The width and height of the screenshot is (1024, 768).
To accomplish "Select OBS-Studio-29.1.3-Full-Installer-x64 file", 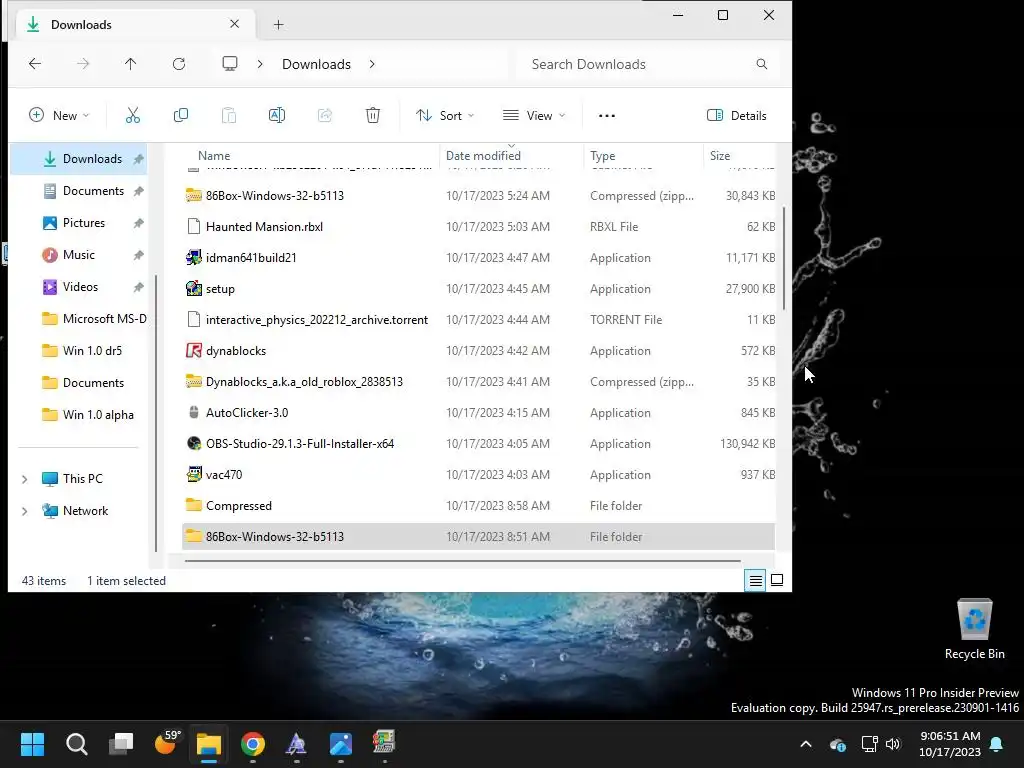I will pyautogui.click(x=479, y=444).
